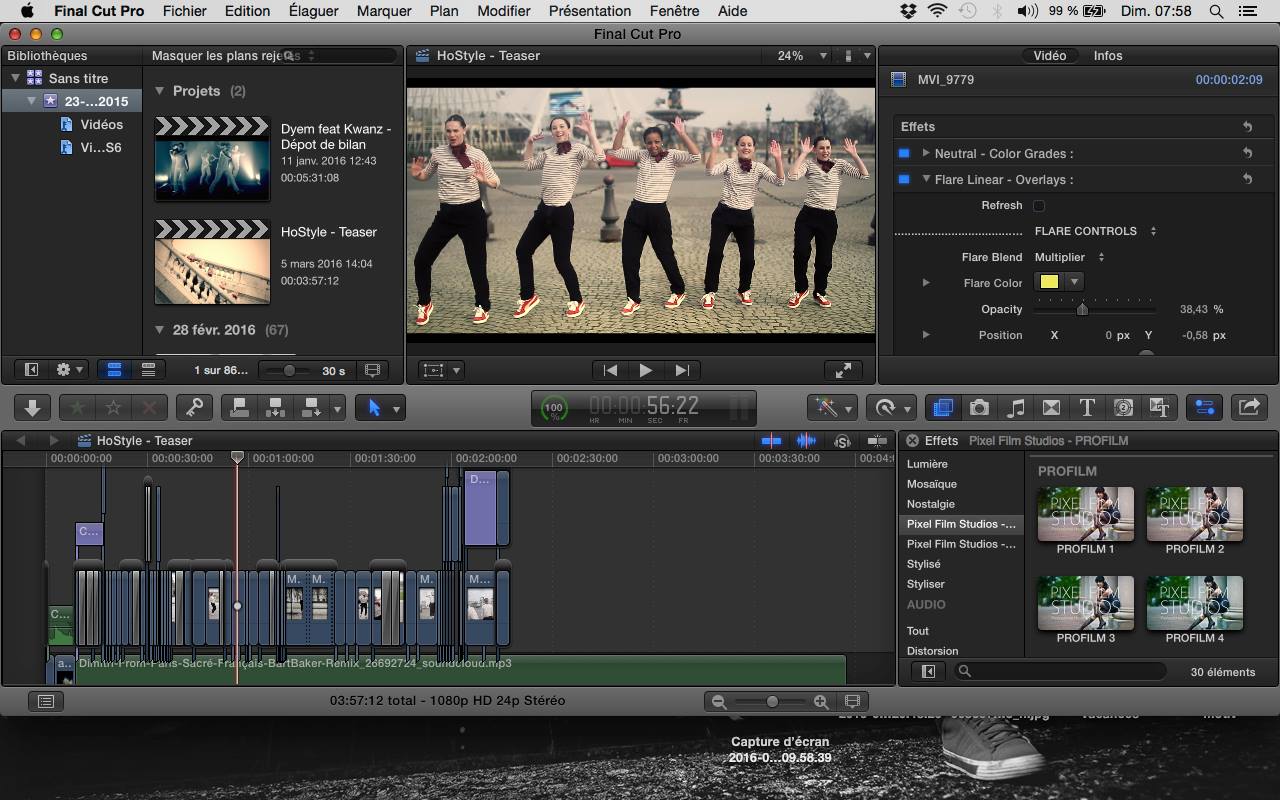Screen dimensions: 1280x800
Task: Reset the Effets section with curved arrow
Action: [1247, 127]
